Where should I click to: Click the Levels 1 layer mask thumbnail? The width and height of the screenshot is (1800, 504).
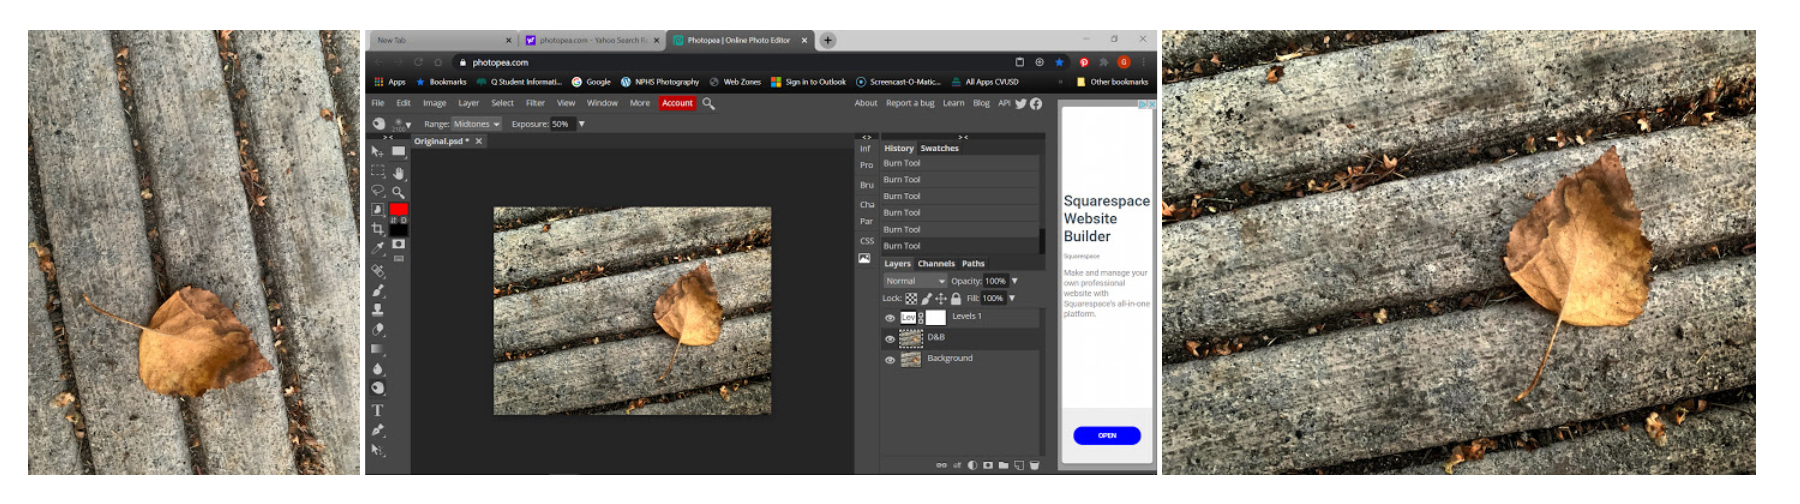(935, 317)
